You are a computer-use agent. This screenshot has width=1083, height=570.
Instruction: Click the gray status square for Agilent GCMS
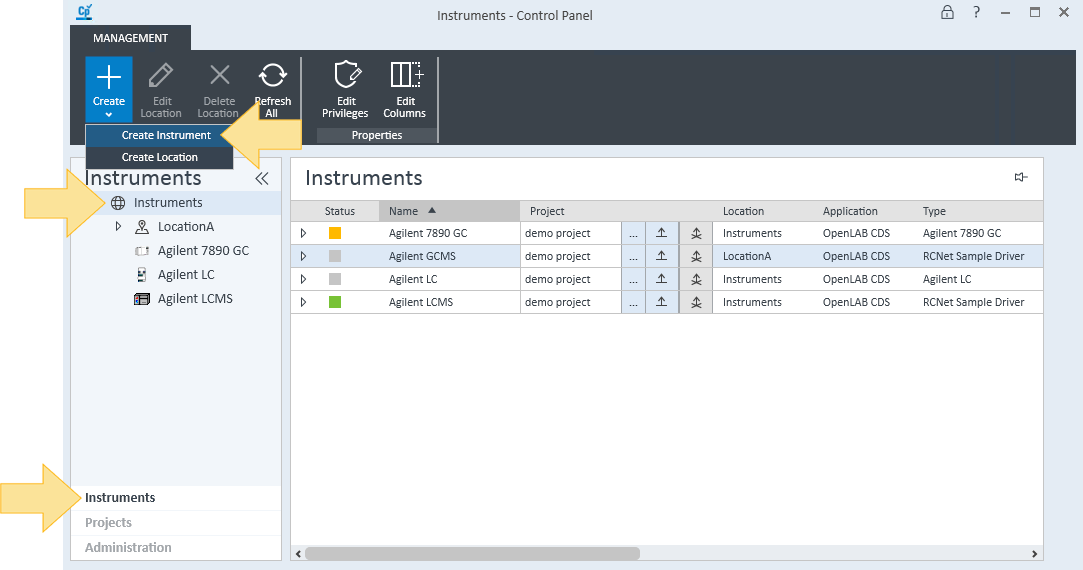(335, 256)
